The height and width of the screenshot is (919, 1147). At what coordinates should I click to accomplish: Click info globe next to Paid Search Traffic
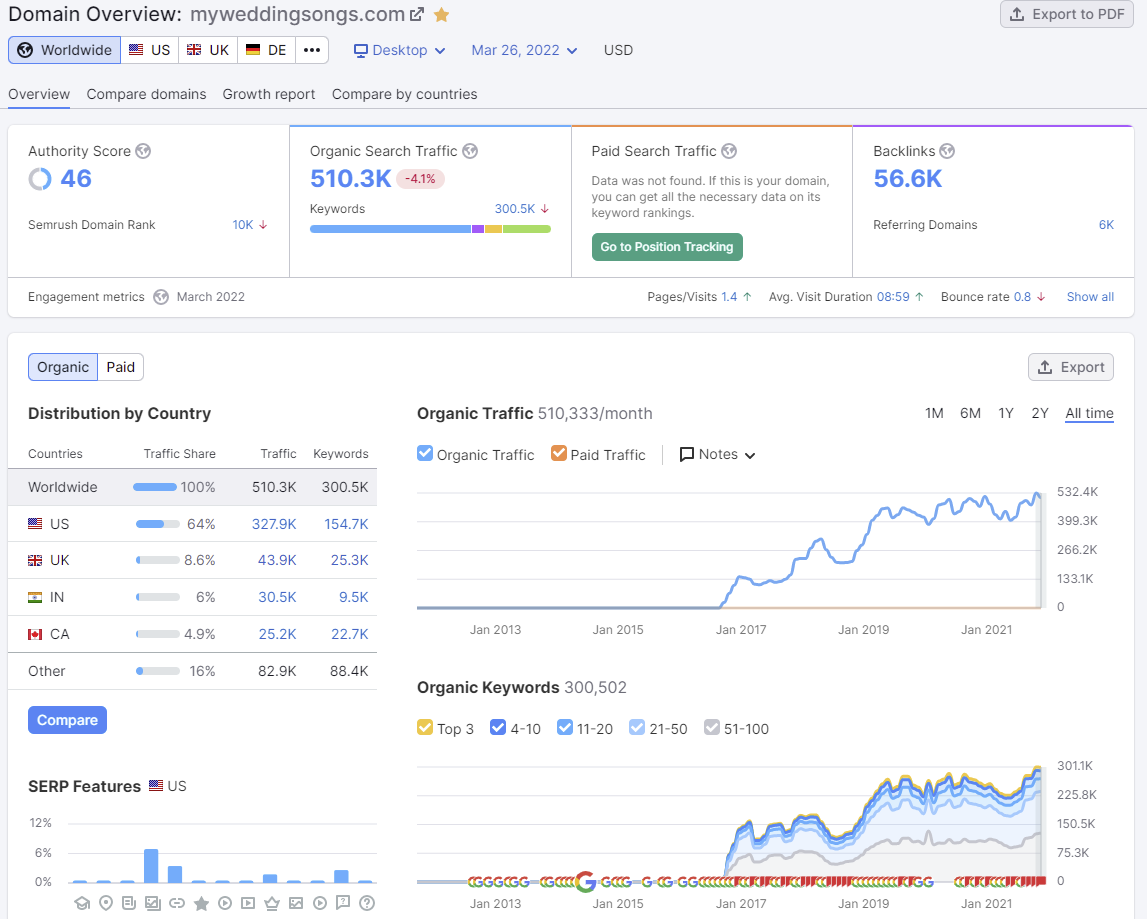tap(729, 151)
